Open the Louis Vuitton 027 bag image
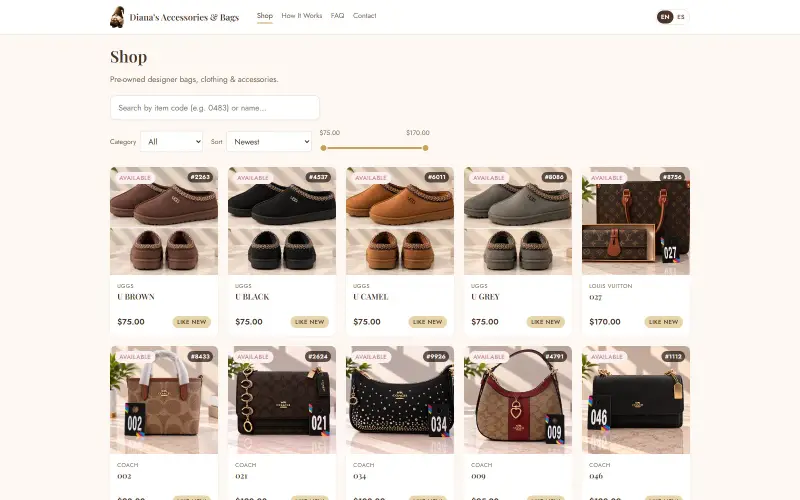Image resolution: width=800 pixels, height=500 pixels. [x=636, y=221]
